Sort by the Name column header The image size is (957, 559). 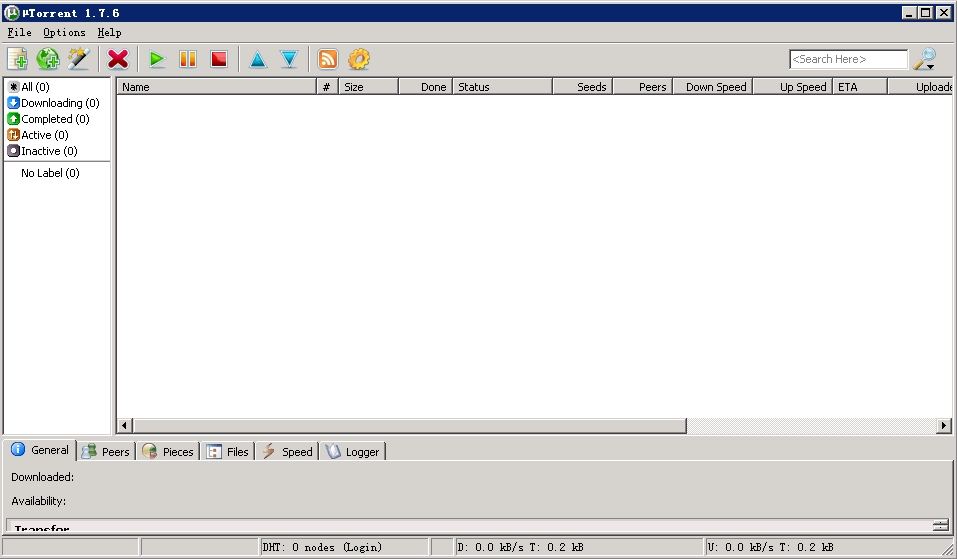point(217,87)
